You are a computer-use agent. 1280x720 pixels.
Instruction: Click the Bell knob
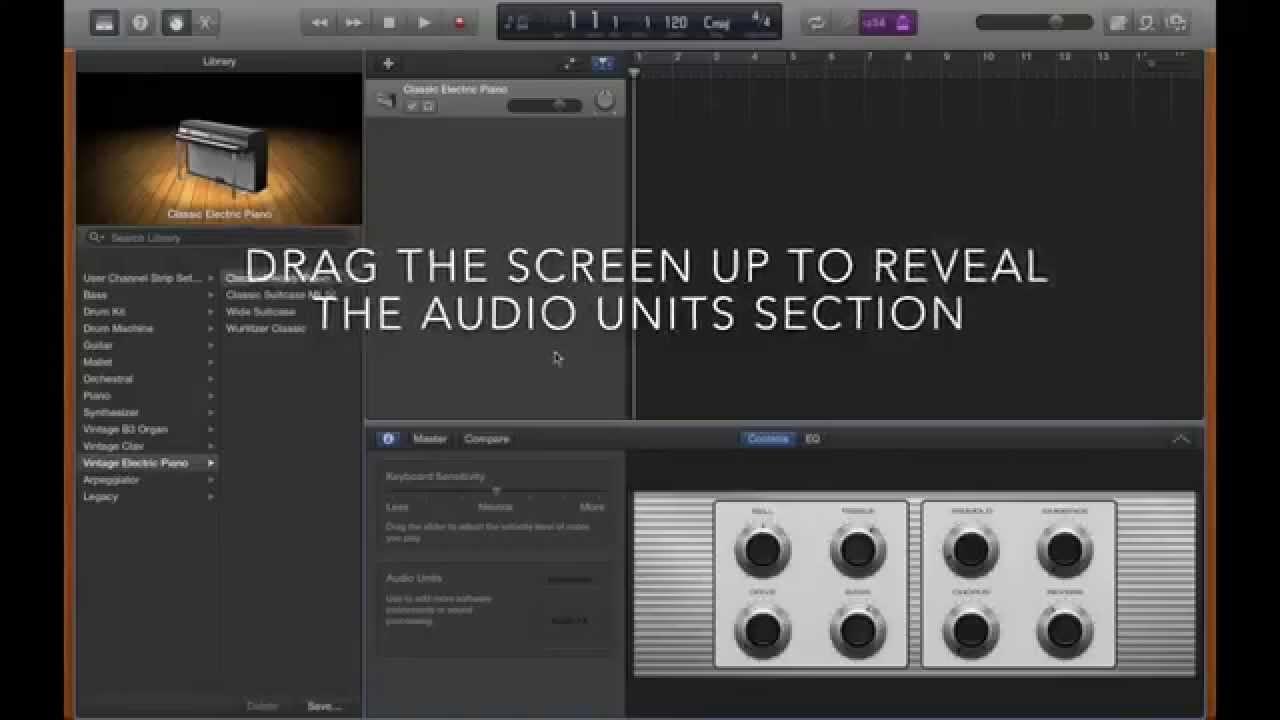point(762,549)
